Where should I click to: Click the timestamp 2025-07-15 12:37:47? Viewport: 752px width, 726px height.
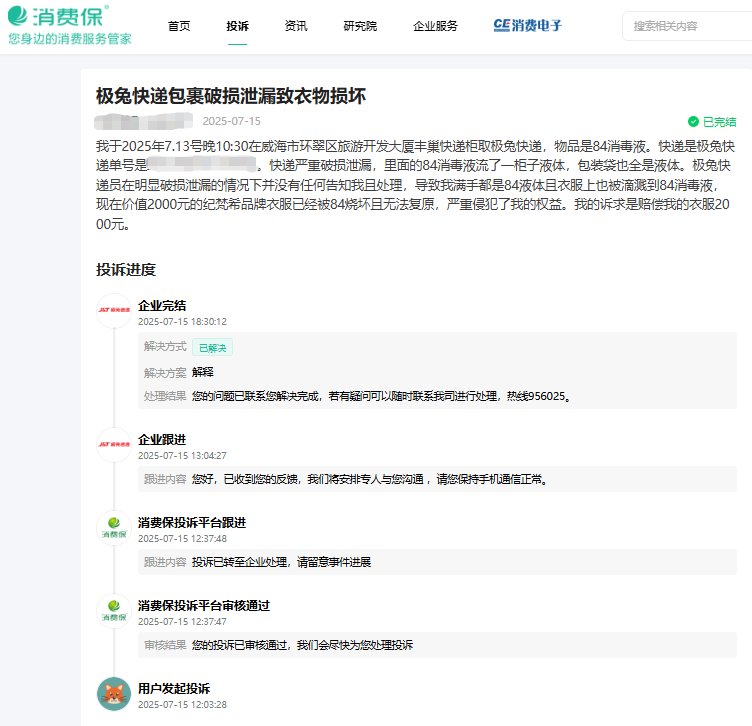tap(182, 621)
